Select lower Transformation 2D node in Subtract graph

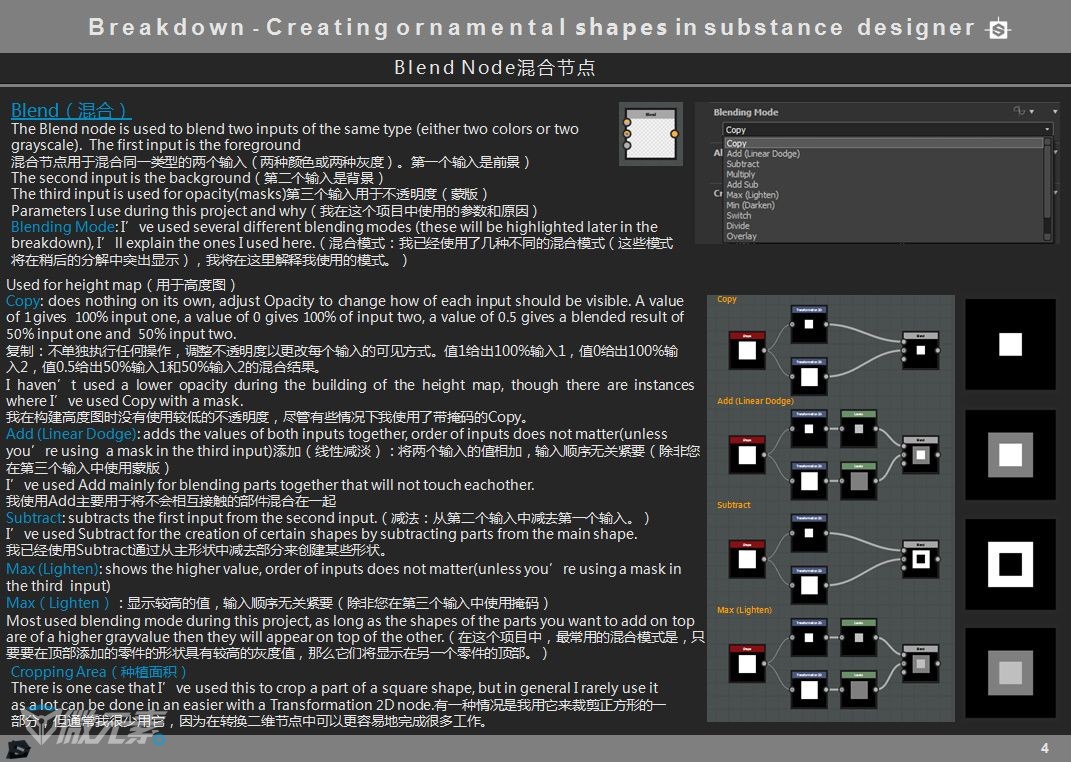pyautogui.click(x=809, y=585)
